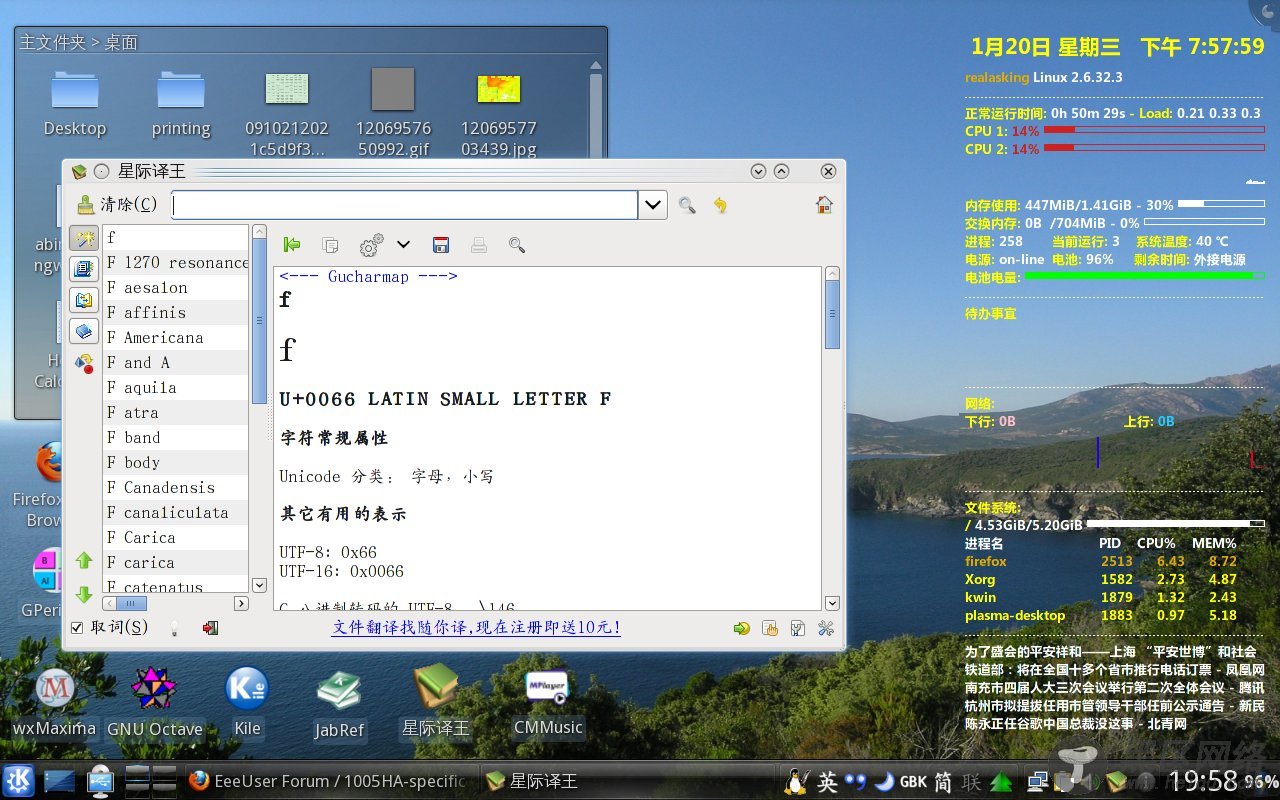Viewport: 1280px width, 800px height.
Task: Click the shapes and red dot sidebar icon
Action: click(x=84, y=362)
